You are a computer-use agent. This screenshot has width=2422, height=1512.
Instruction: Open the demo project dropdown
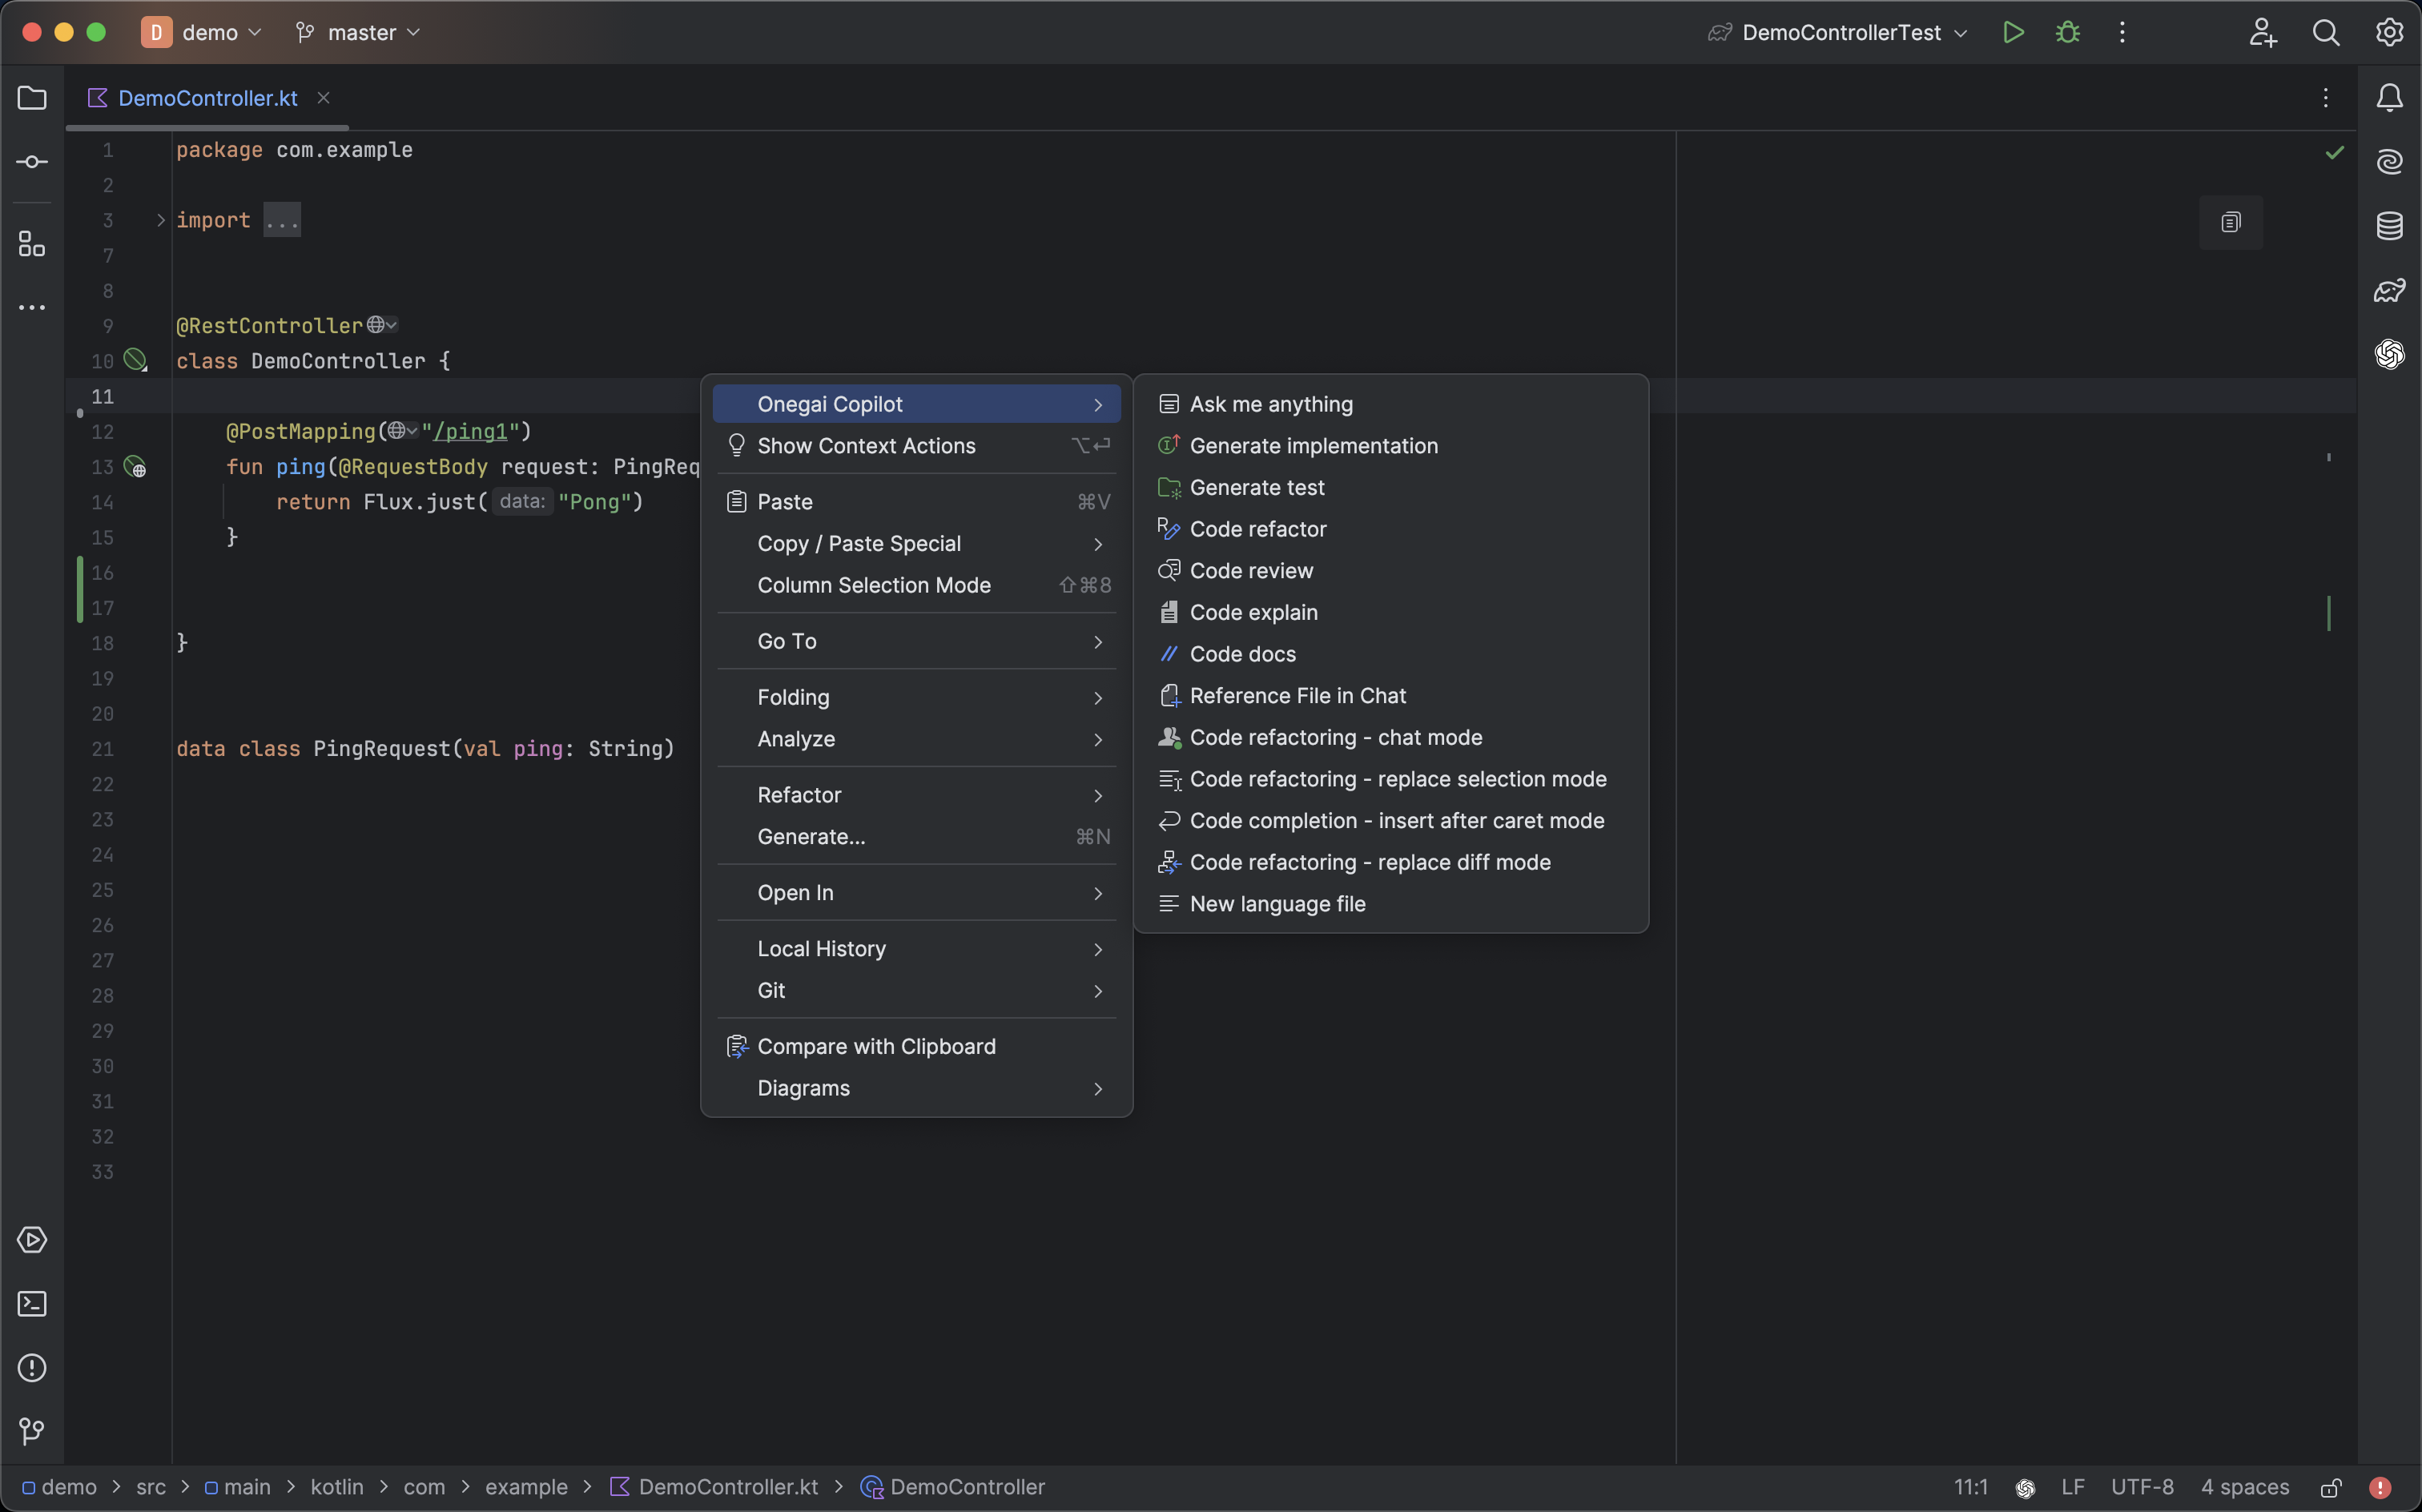click(x=202, y=32)
